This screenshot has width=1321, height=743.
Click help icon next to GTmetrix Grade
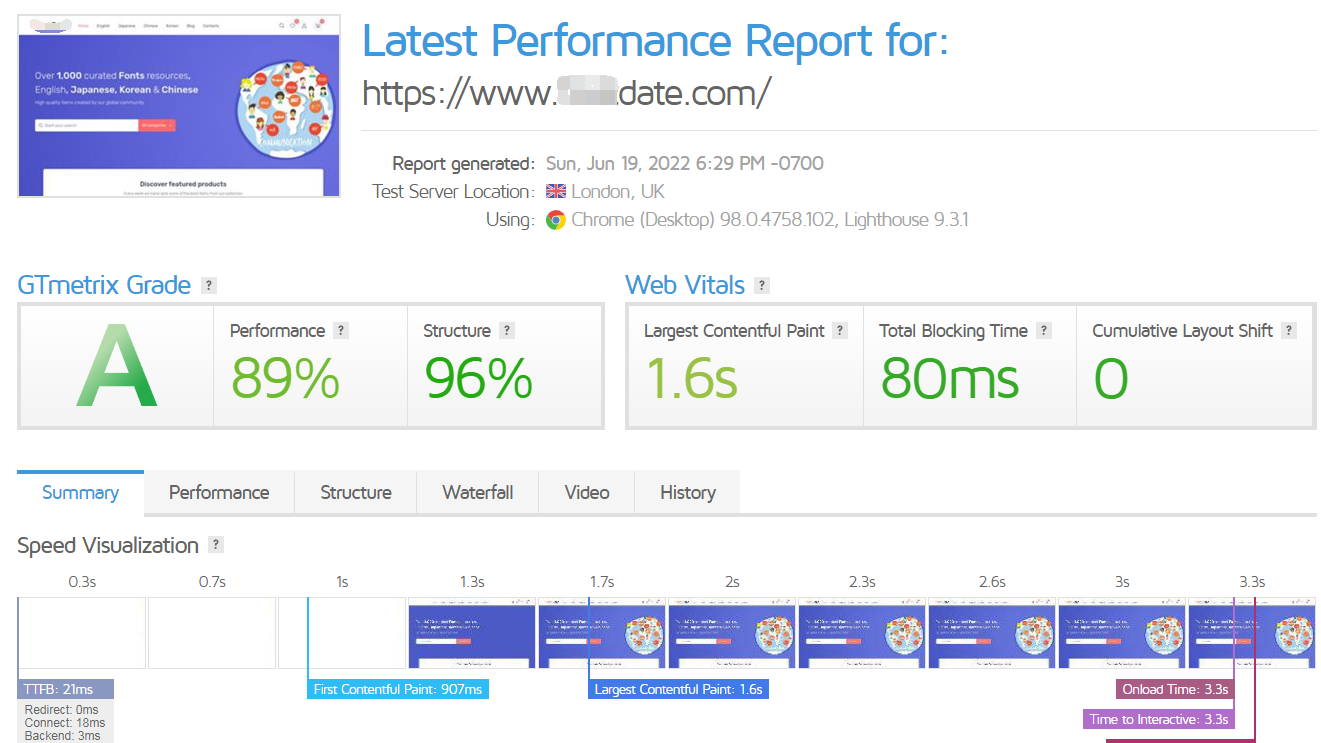(208, 285)
